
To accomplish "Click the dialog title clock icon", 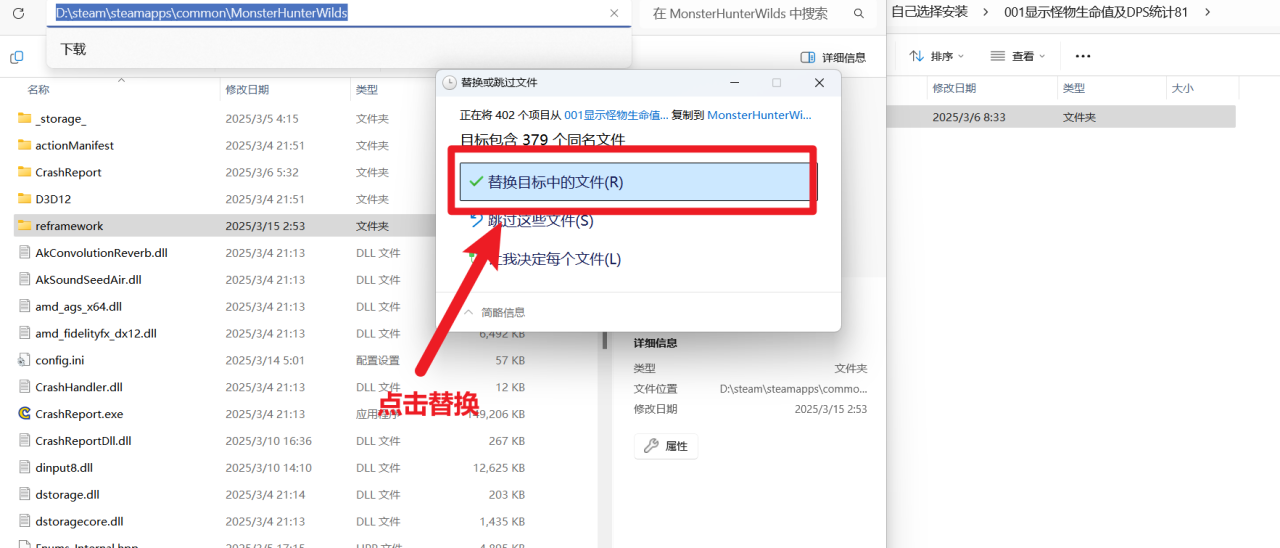I will (x=449, y=82).
